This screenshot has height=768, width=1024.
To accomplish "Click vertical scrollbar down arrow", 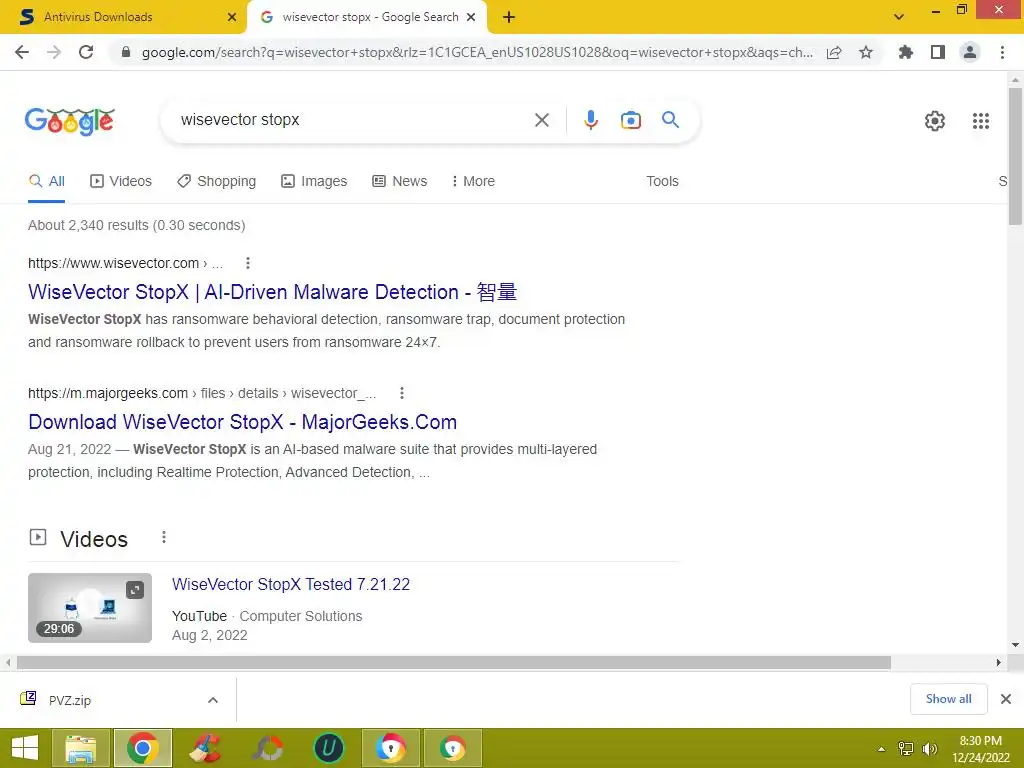I will [1016, 645].
